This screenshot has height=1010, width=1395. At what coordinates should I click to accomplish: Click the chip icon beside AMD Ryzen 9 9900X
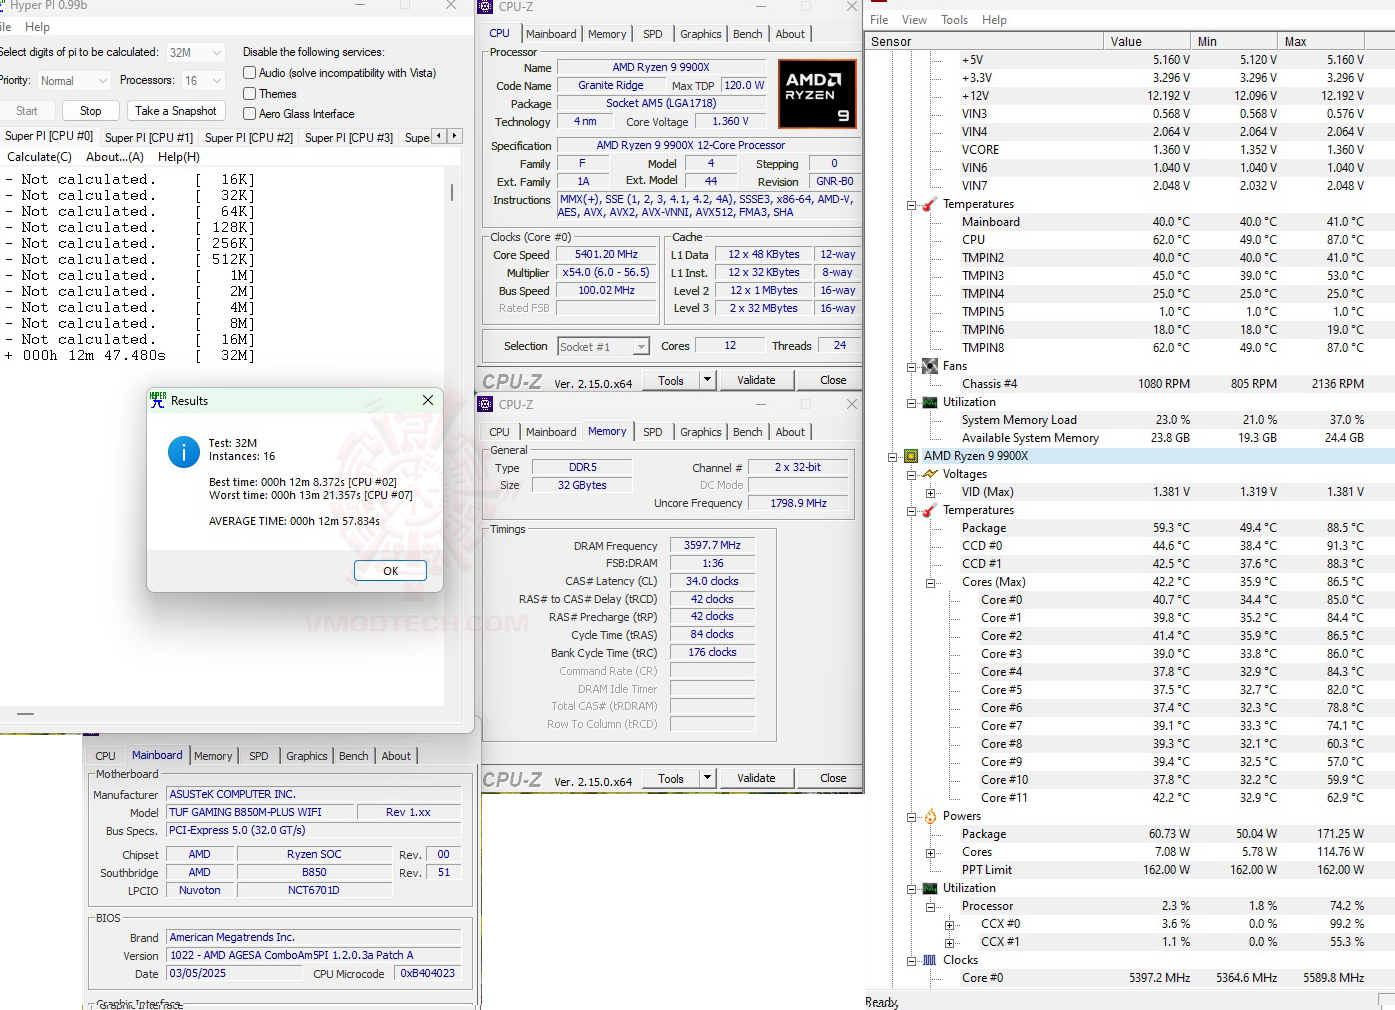click(911, 456)
